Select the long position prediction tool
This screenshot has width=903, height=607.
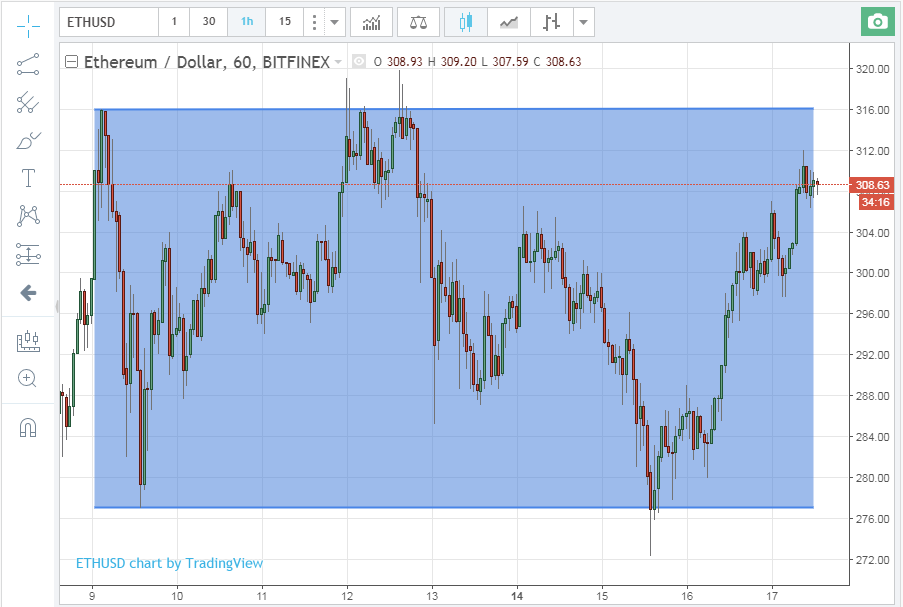(x=28, y=254)
